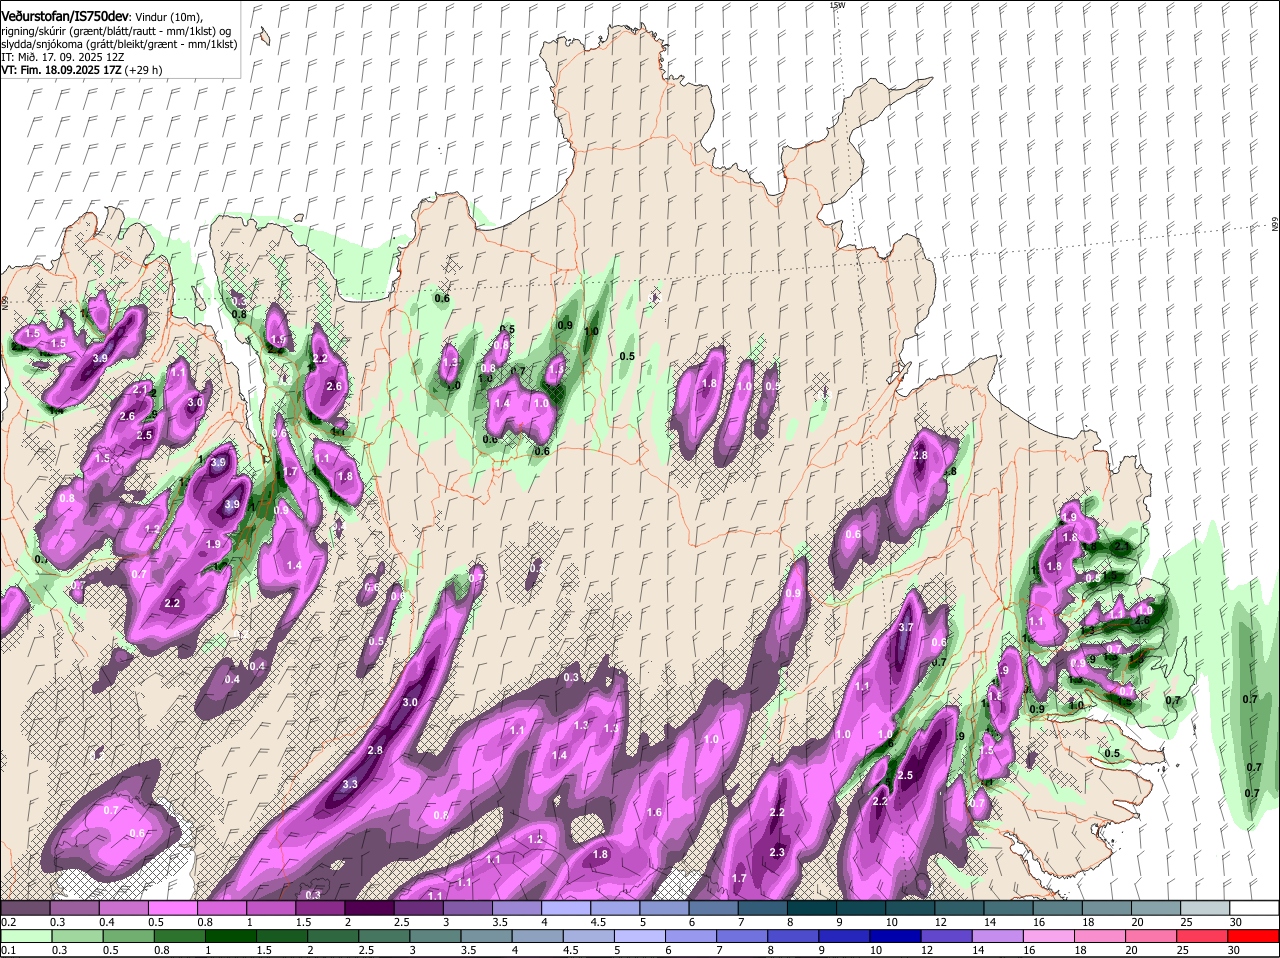Click the pale pink 16 rain legend swatch

point(1050,937)
